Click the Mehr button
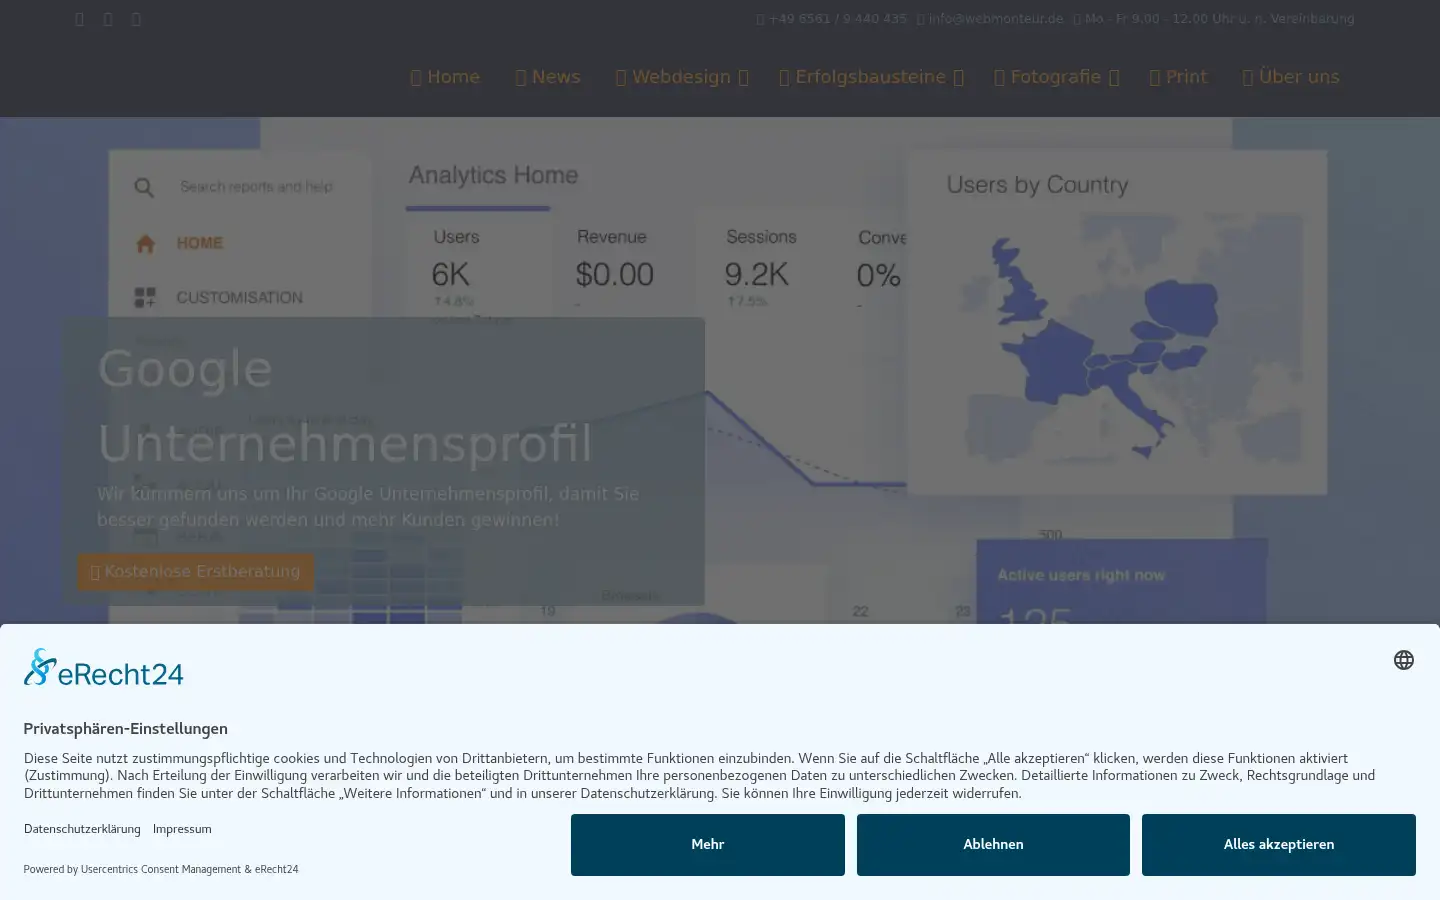Image resolution: width=1440 pixels, height=900 pixels. (x=708, y=845)
